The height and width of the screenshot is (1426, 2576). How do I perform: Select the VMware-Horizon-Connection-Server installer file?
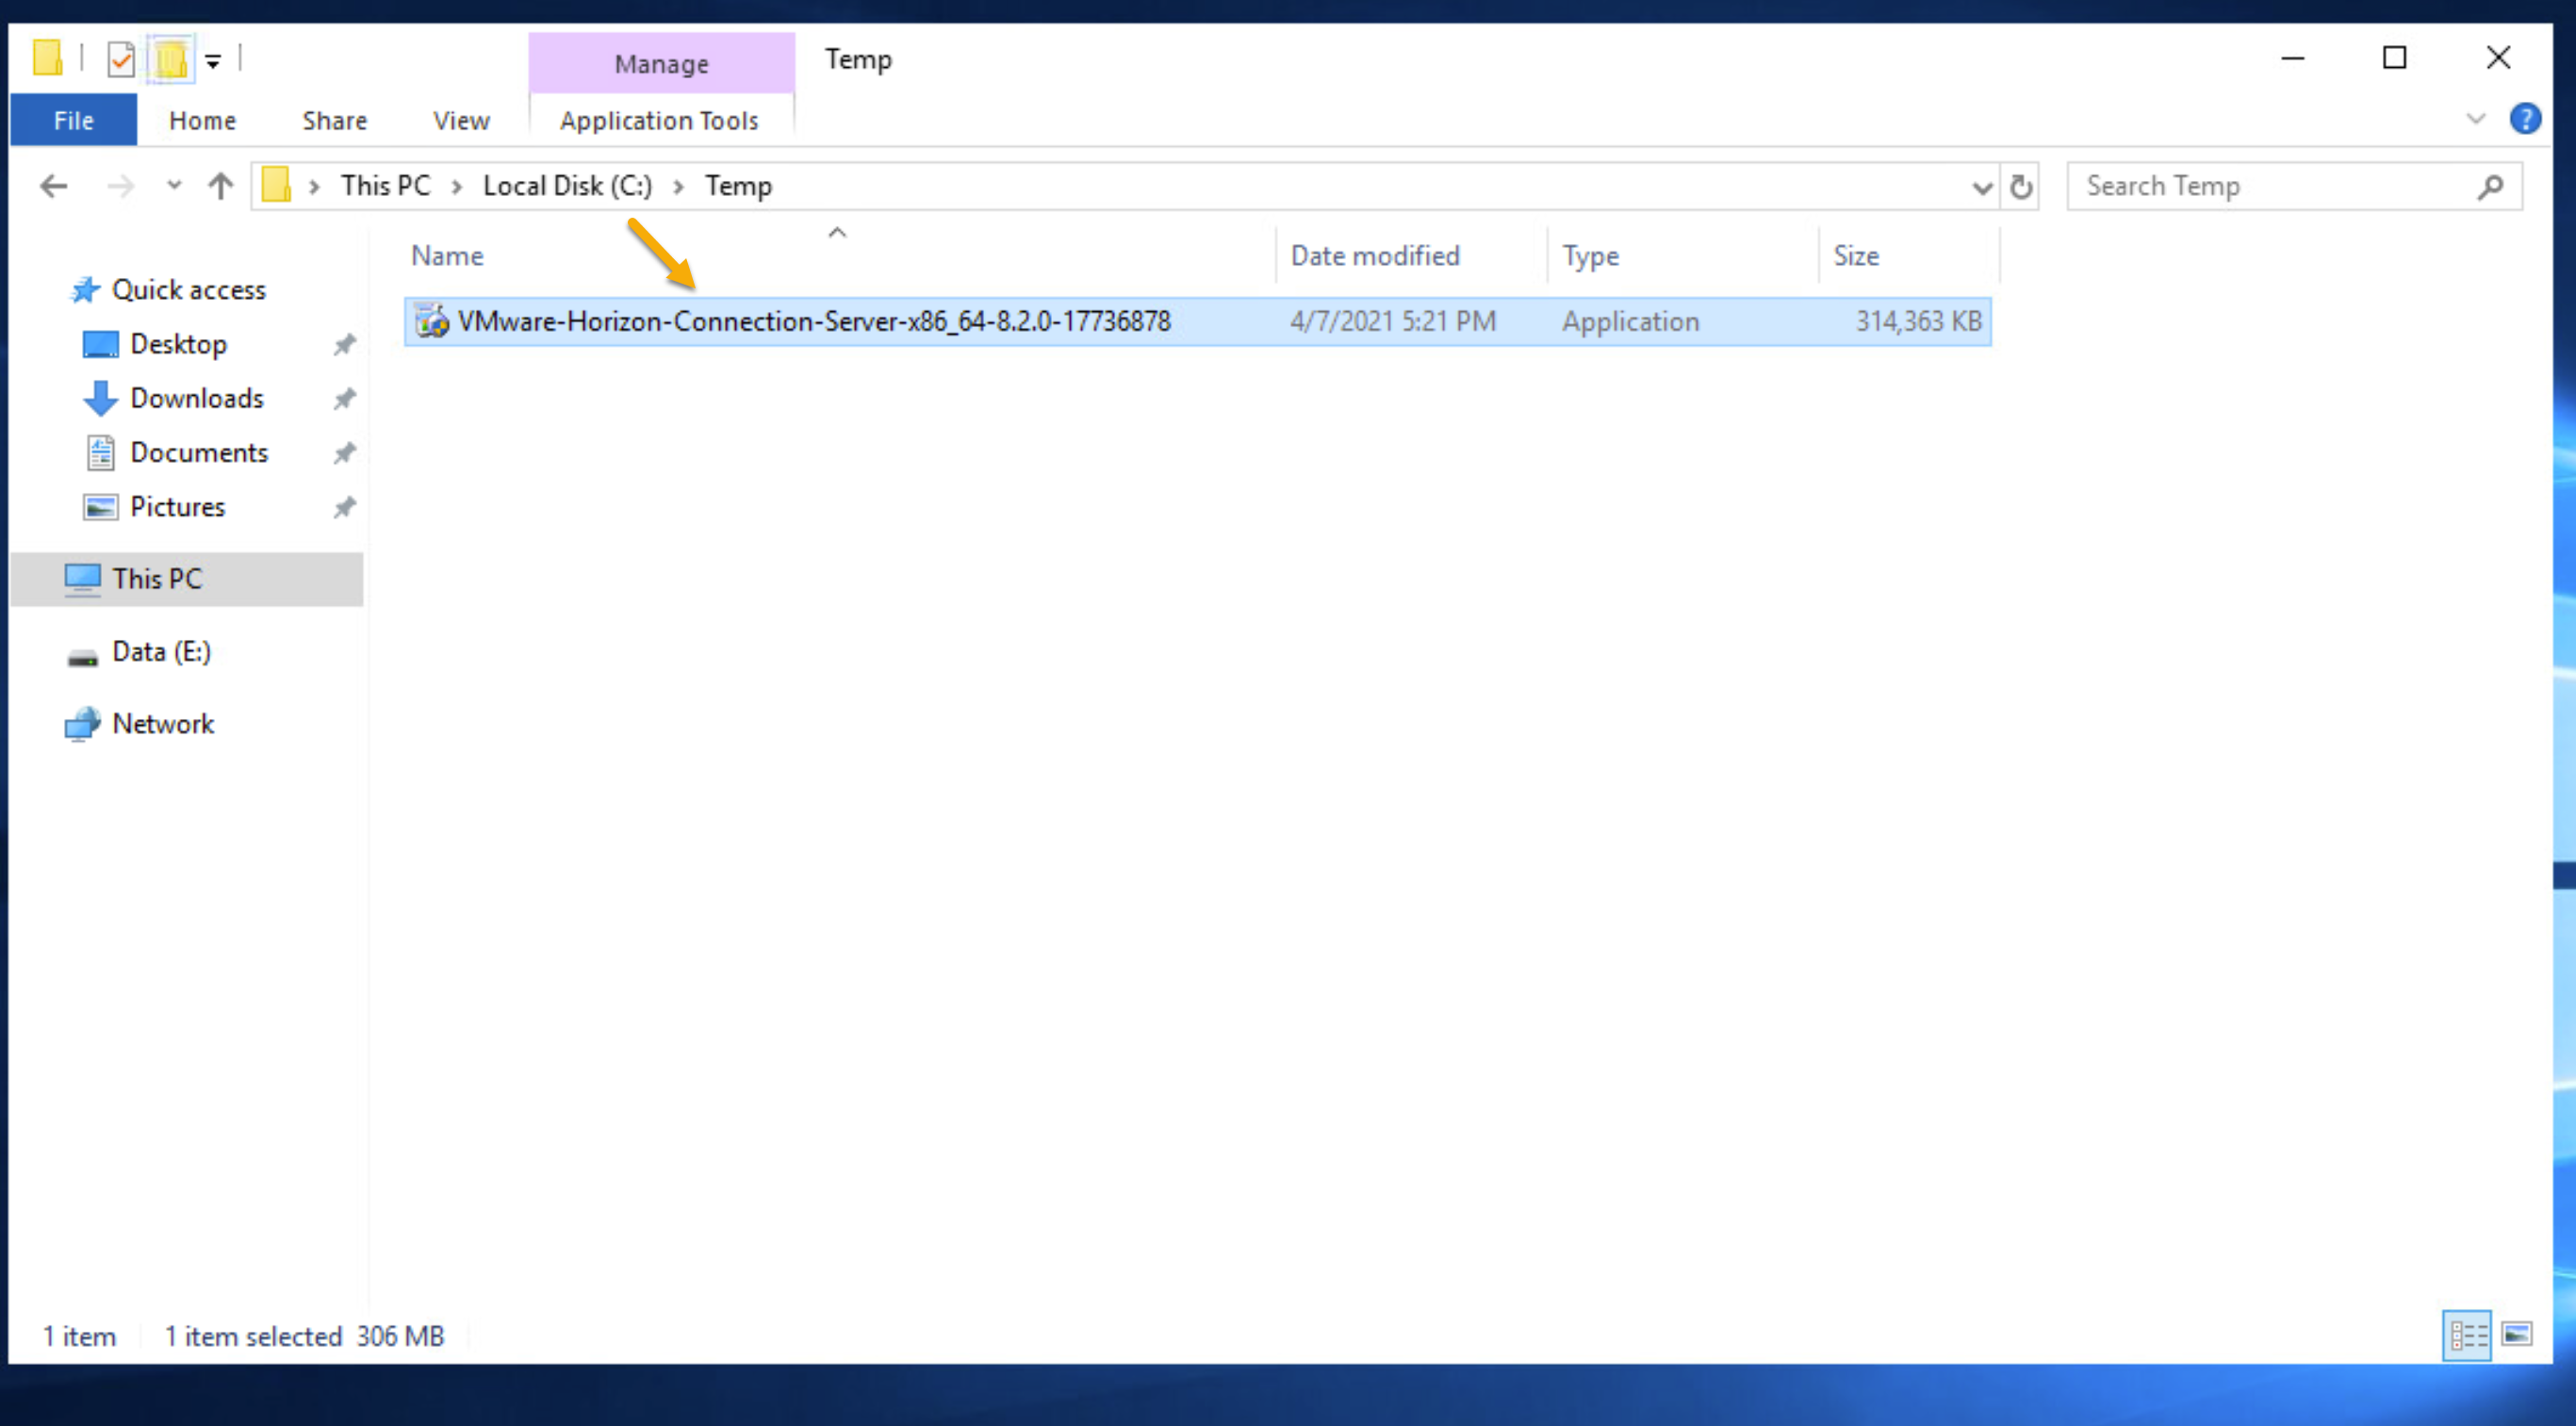click(x=1197, y=321)
